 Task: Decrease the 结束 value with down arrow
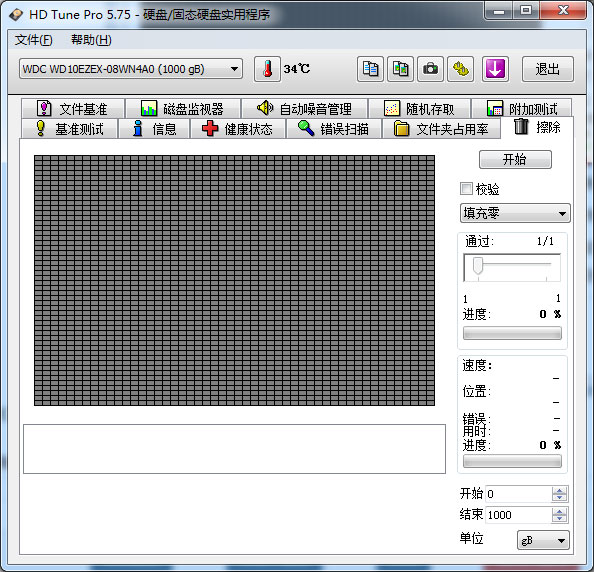pos(560,519)
